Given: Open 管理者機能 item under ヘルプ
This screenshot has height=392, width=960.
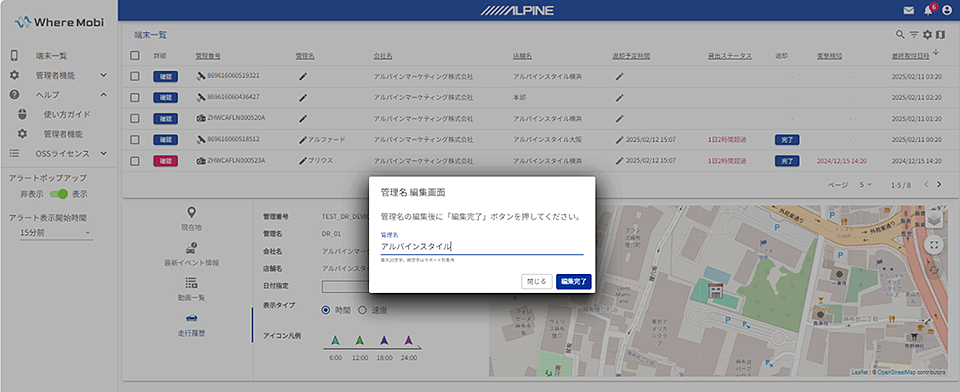Looking at the screenshot, I should pyautogui.click(x=62, y=134).
